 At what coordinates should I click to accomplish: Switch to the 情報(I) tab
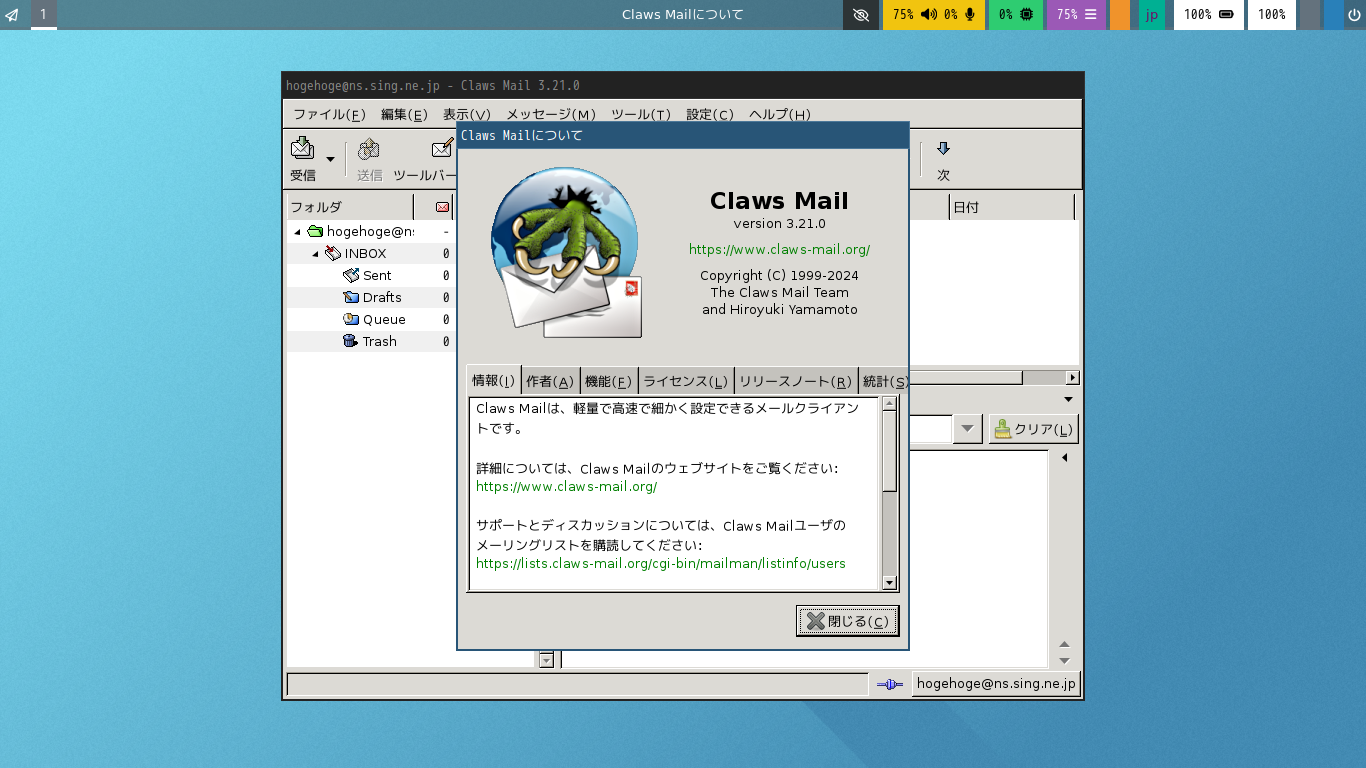click(x=493, y=380)
